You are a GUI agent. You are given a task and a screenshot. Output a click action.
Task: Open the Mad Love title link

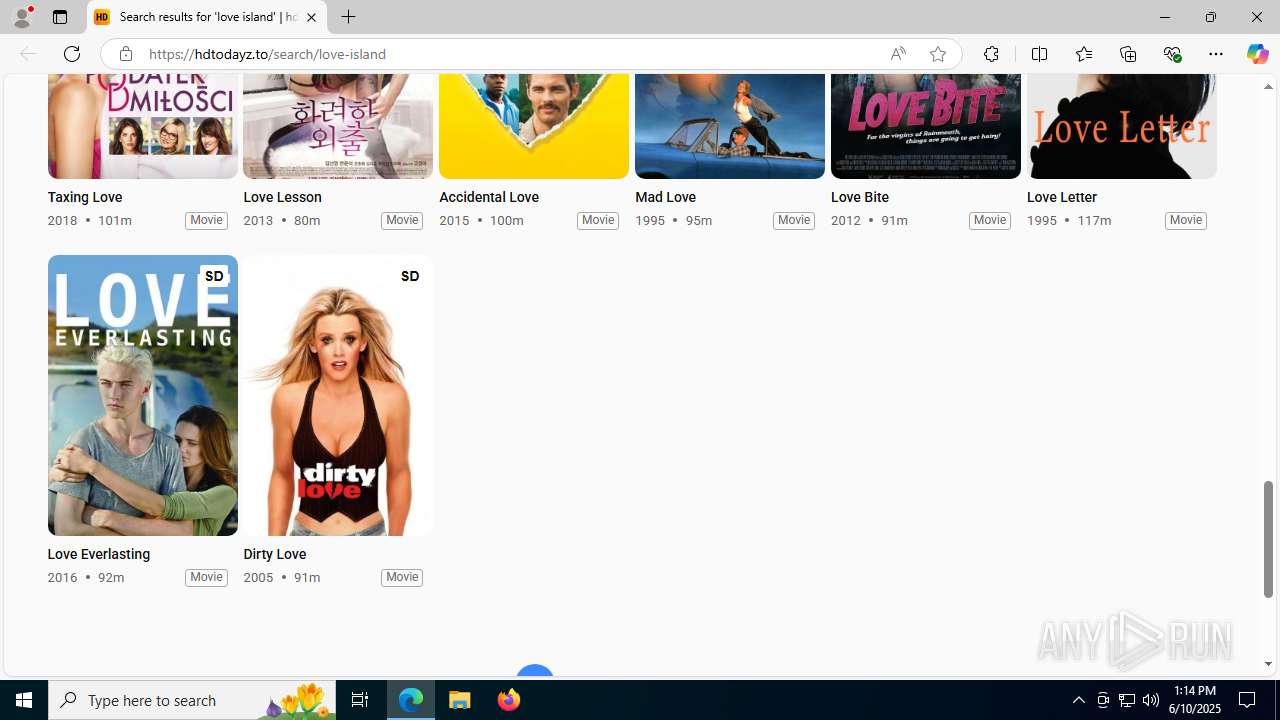pyautogui.click(x=665, y=198)
